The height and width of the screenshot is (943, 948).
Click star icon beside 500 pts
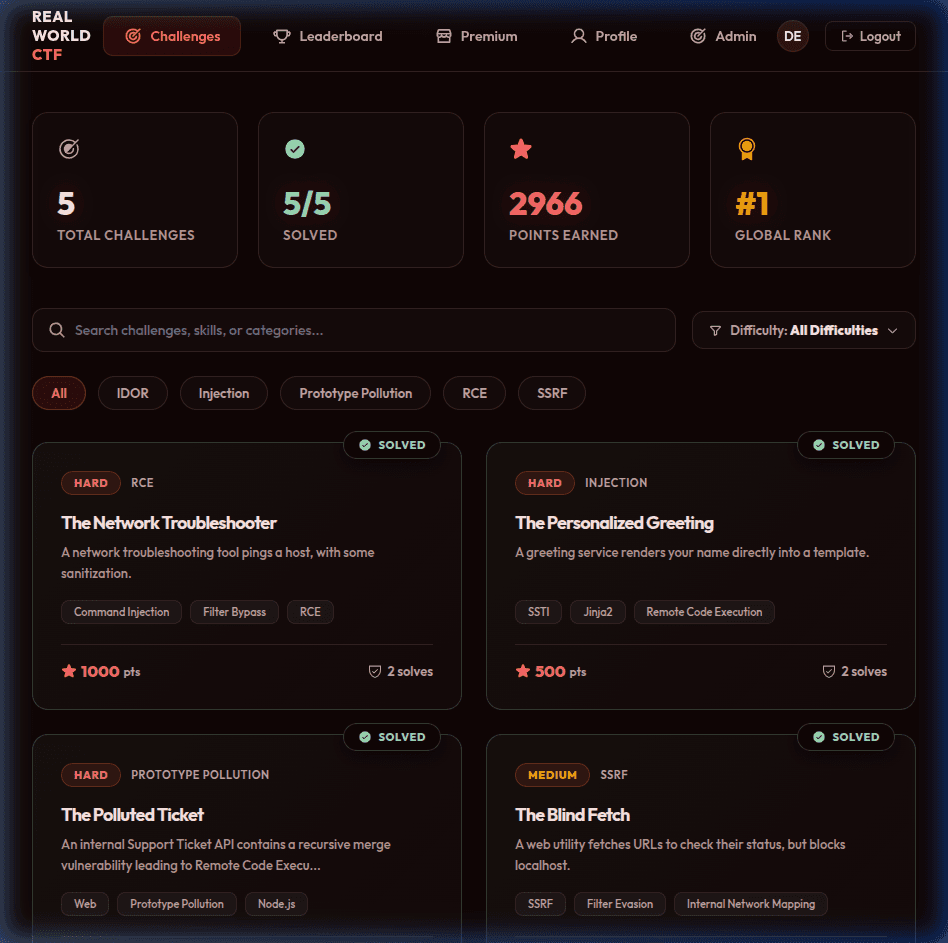point(523,671)
